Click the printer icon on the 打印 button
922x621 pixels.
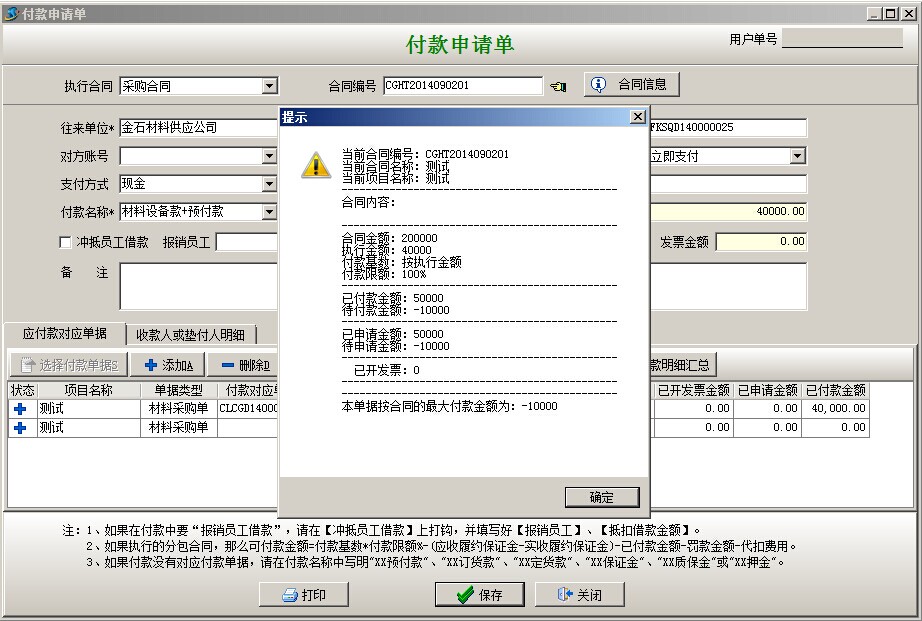[284, 595]
